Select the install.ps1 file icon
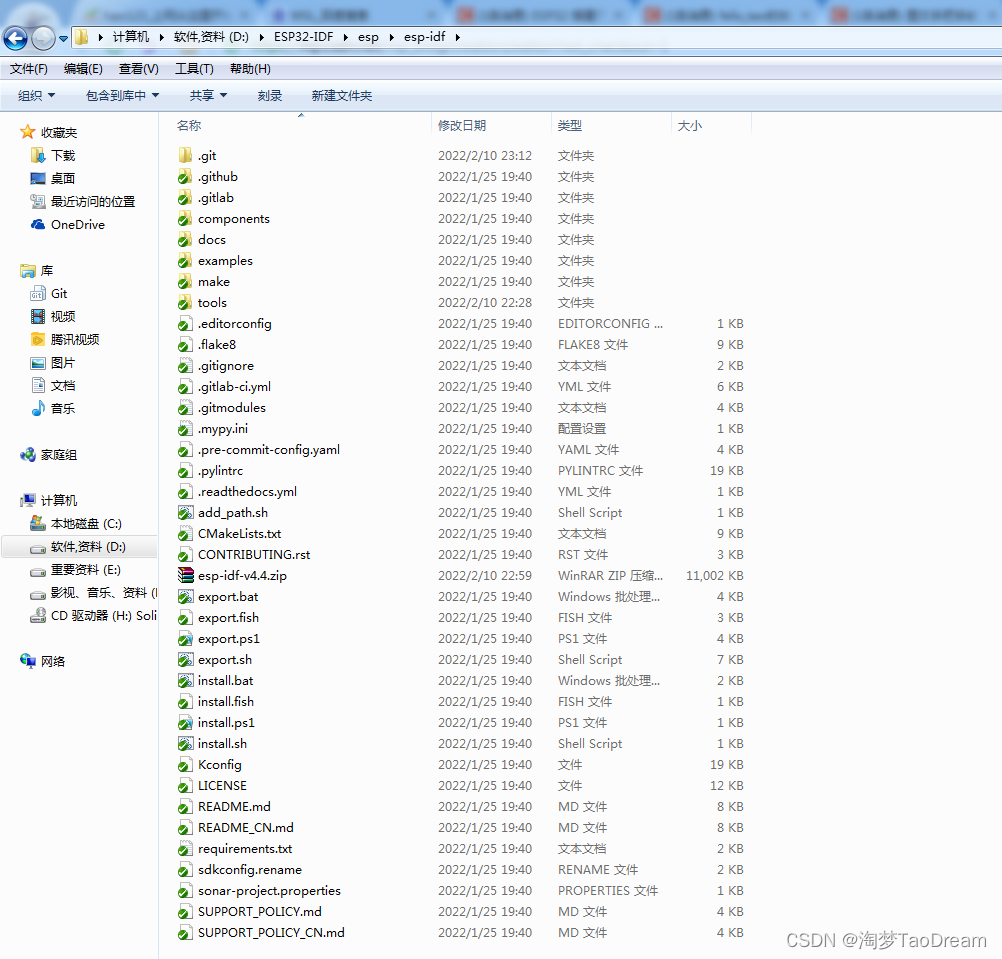This screenshot has height=959, width=1002. coord(185,723)
